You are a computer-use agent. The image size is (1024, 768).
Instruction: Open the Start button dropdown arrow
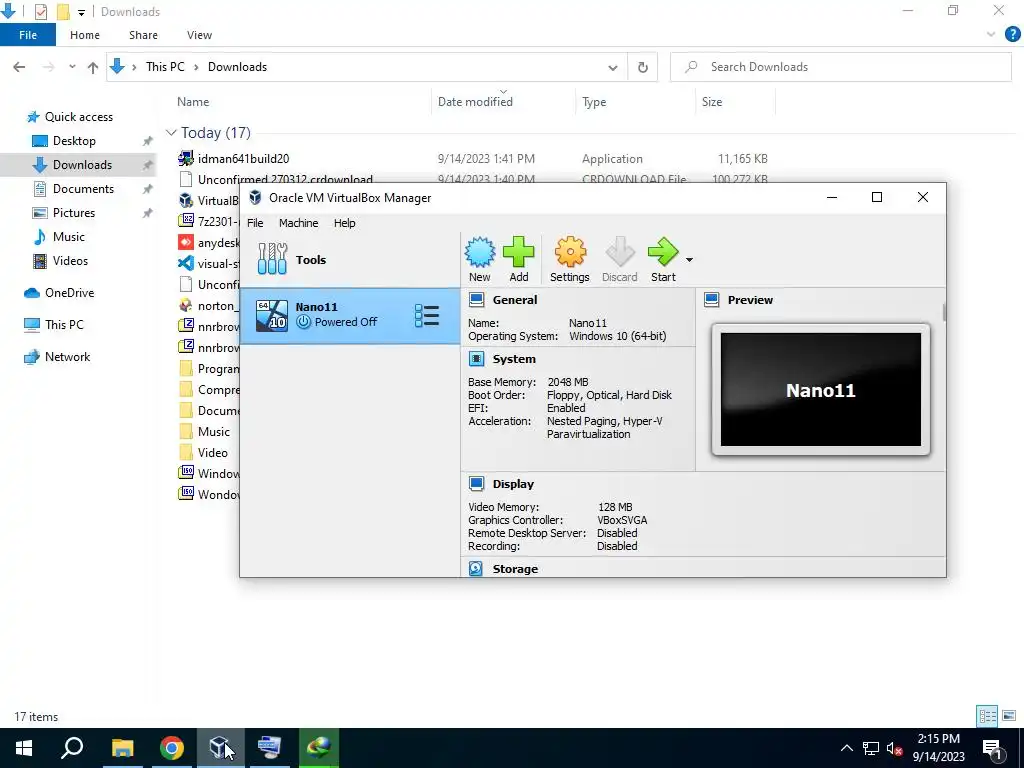[x=689, y=260]
